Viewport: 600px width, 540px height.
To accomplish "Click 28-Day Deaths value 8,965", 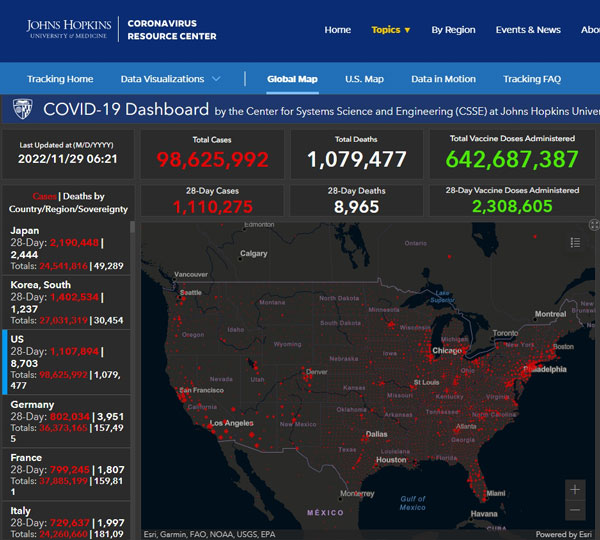I will point(356,207).
